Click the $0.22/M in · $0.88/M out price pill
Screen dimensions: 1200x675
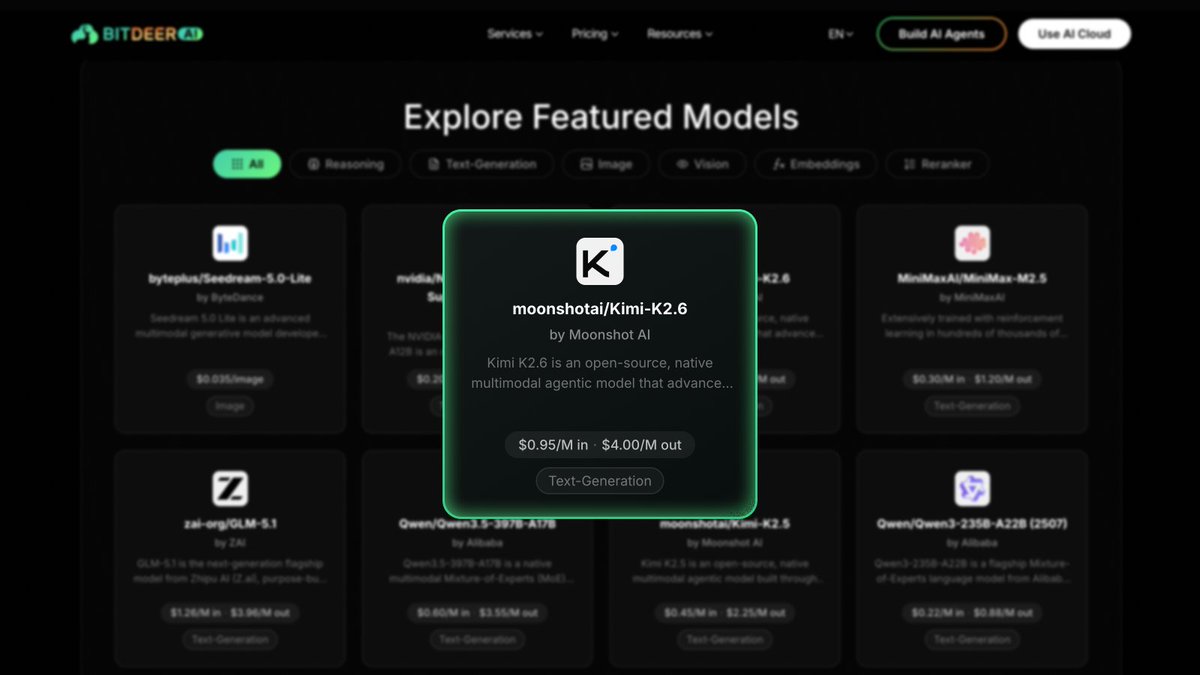972,613
